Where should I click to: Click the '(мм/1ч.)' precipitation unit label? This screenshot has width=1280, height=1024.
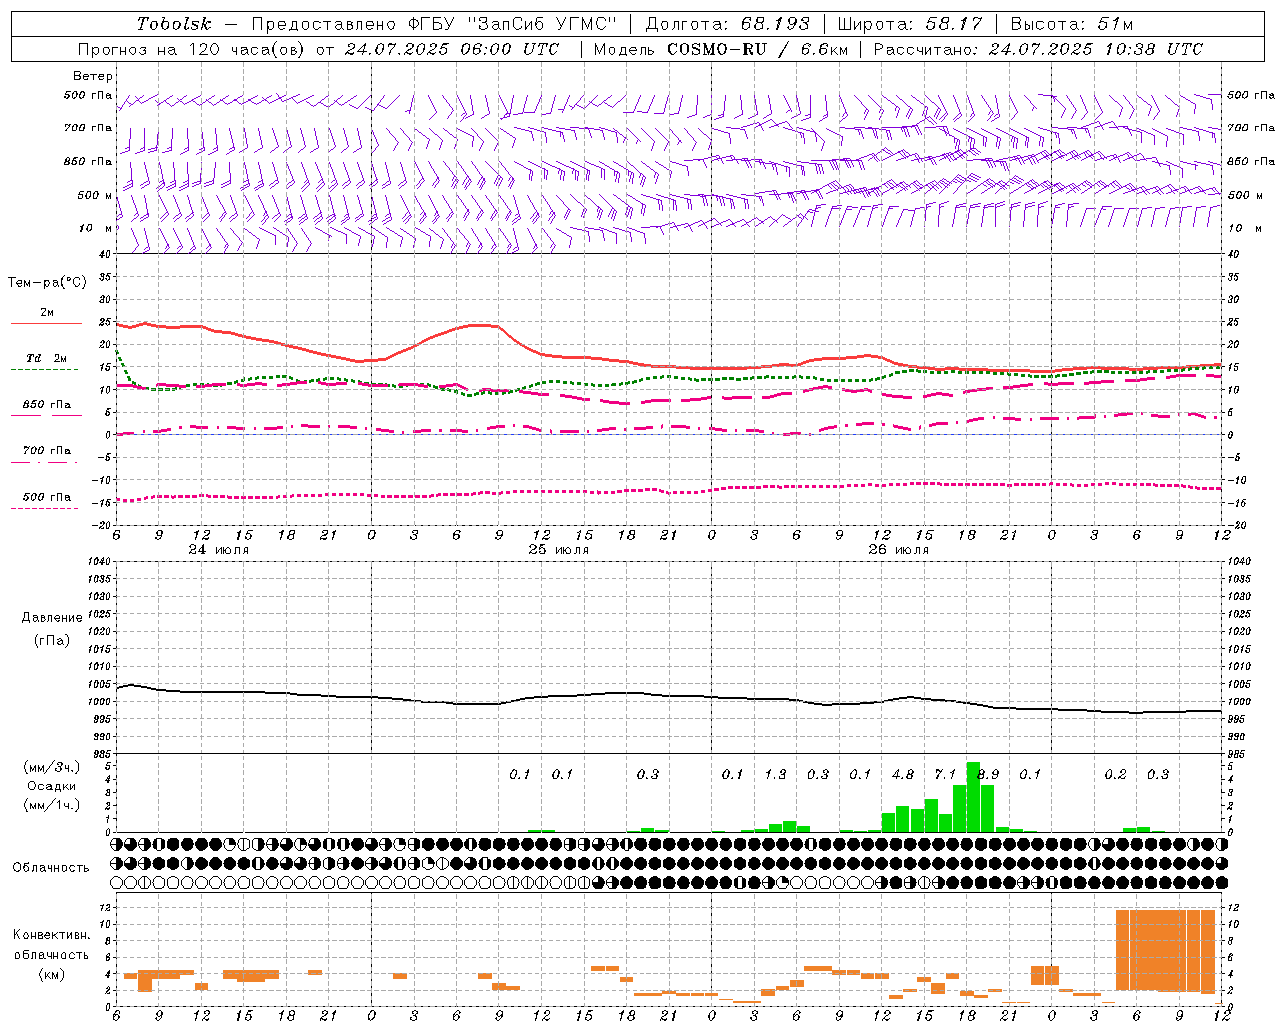tap(52, 805)
